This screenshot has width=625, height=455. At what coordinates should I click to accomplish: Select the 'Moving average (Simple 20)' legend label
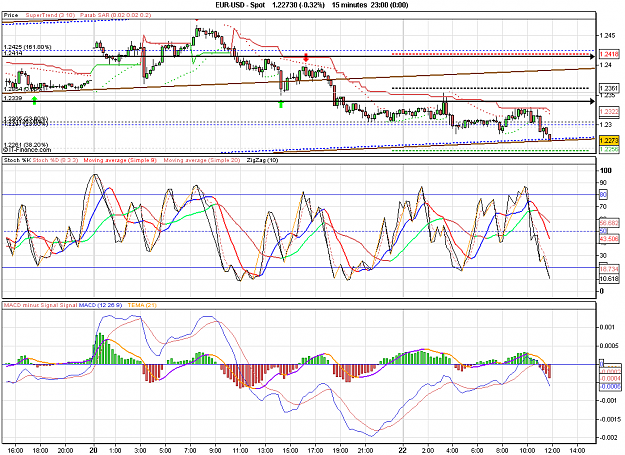pos(202,160)
